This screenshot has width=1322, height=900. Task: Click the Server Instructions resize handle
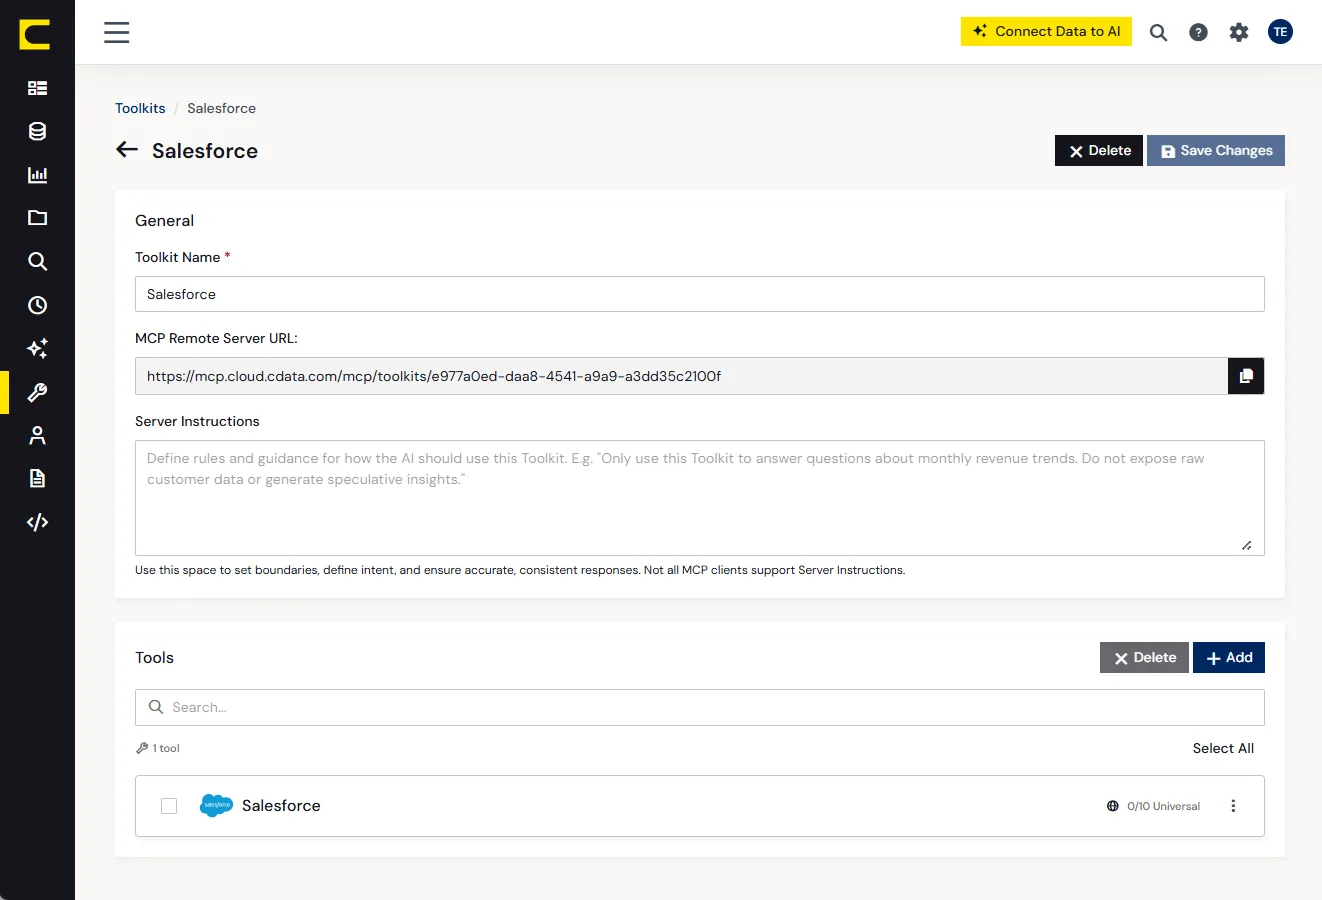click(x=1247, y=545)
